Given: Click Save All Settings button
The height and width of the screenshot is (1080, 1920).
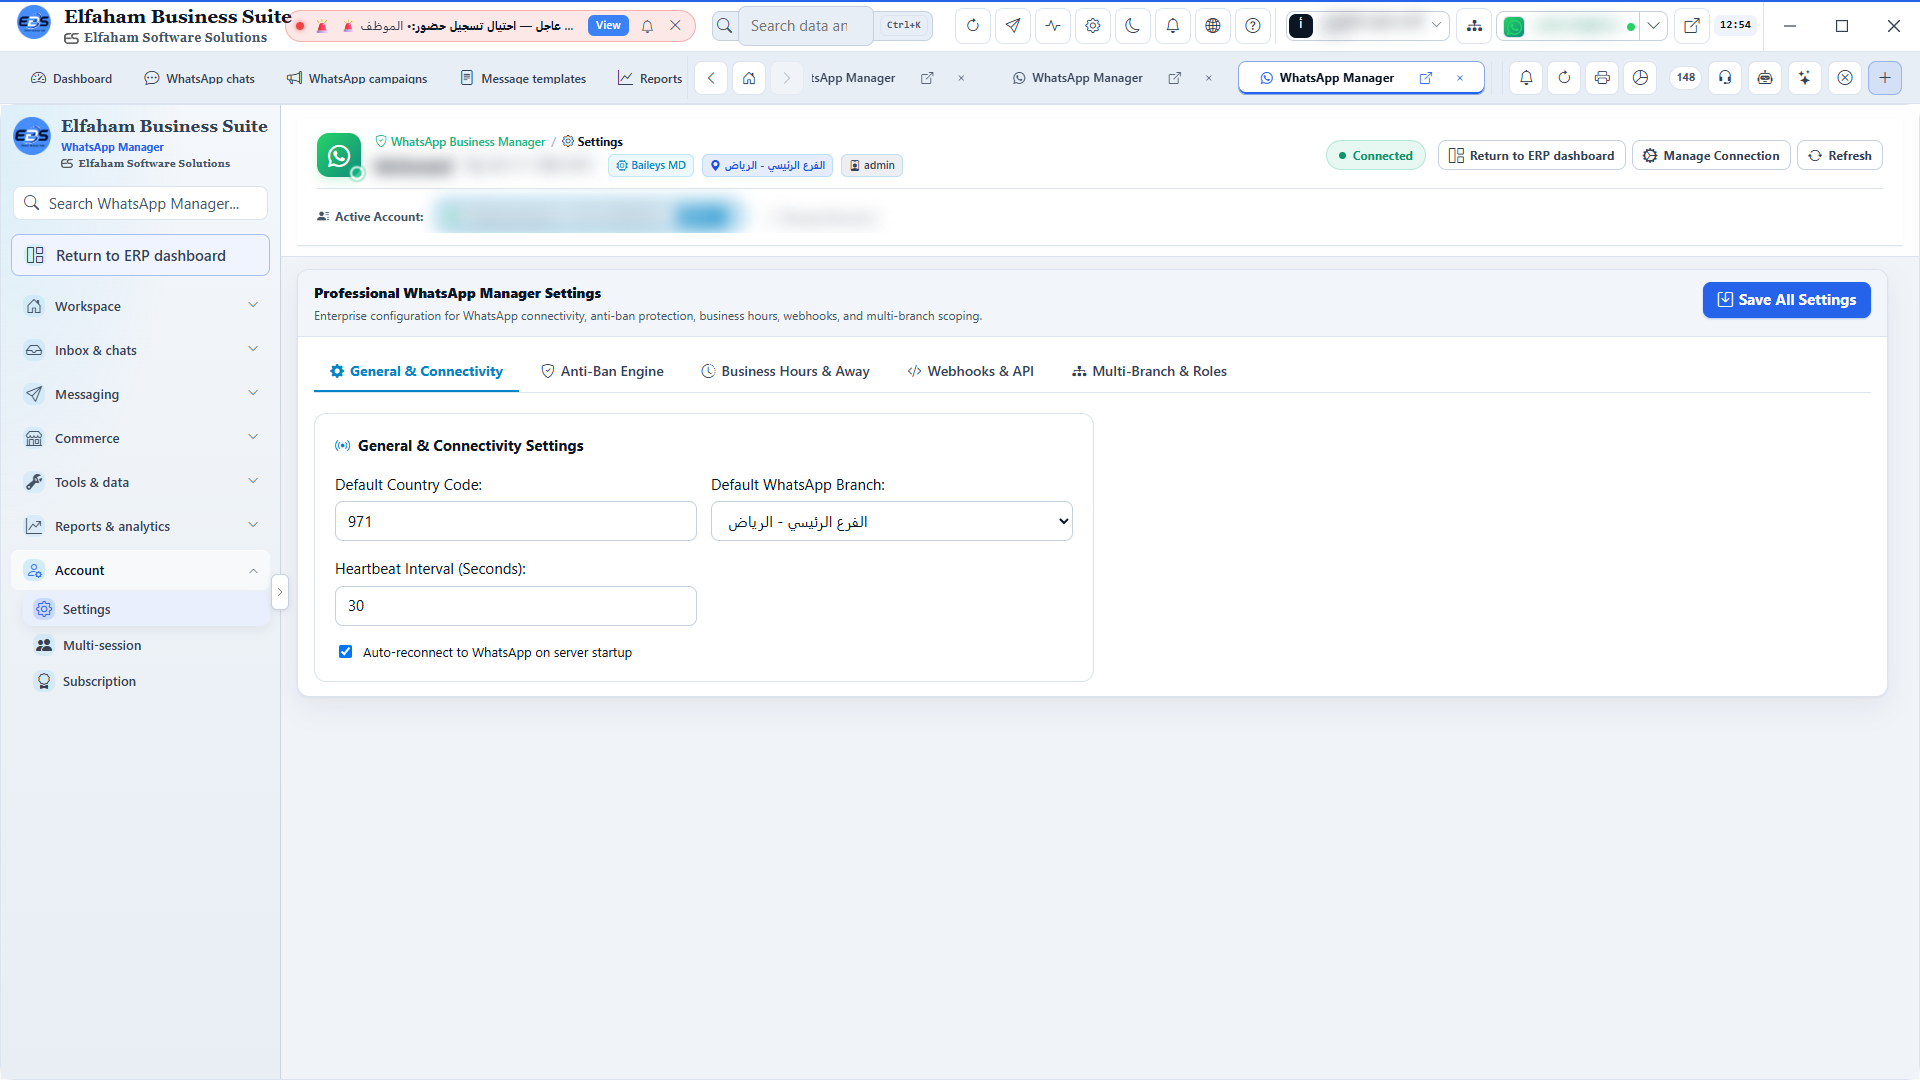Looking at the screenshot, I should pyautogui.click(x=1786, y=300).
